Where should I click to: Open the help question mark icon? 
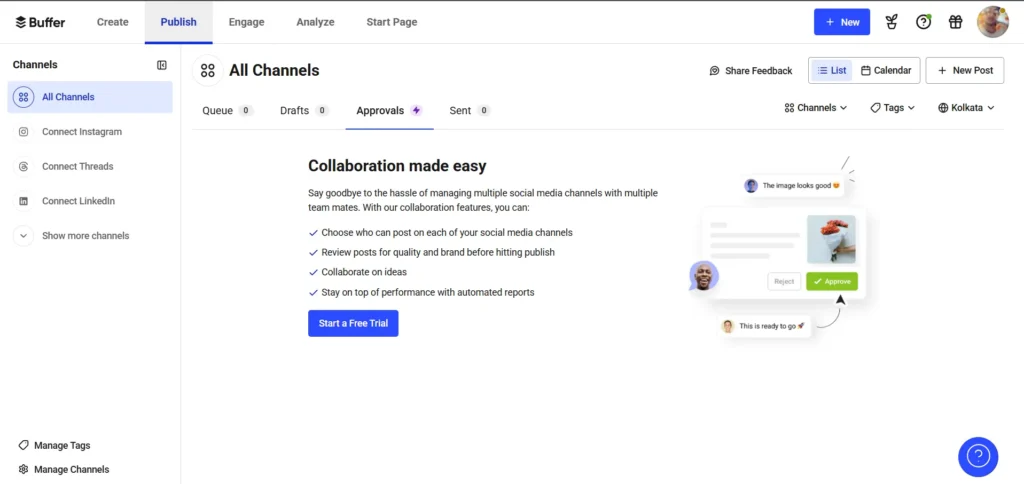tap(923, 22)
